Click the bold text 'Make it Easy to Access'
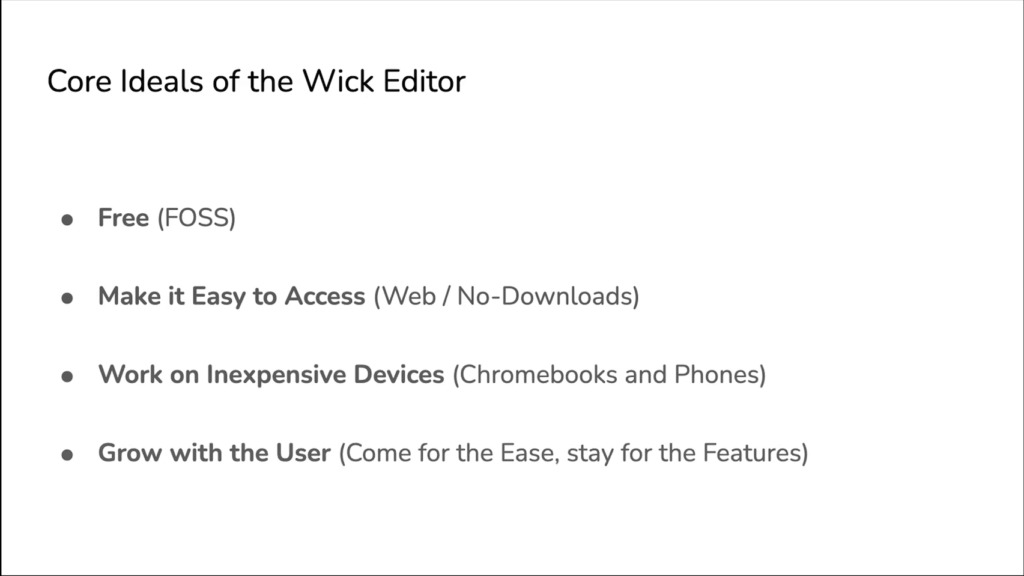The height and width of the screenshot is (576, 1024). [231, 296]
